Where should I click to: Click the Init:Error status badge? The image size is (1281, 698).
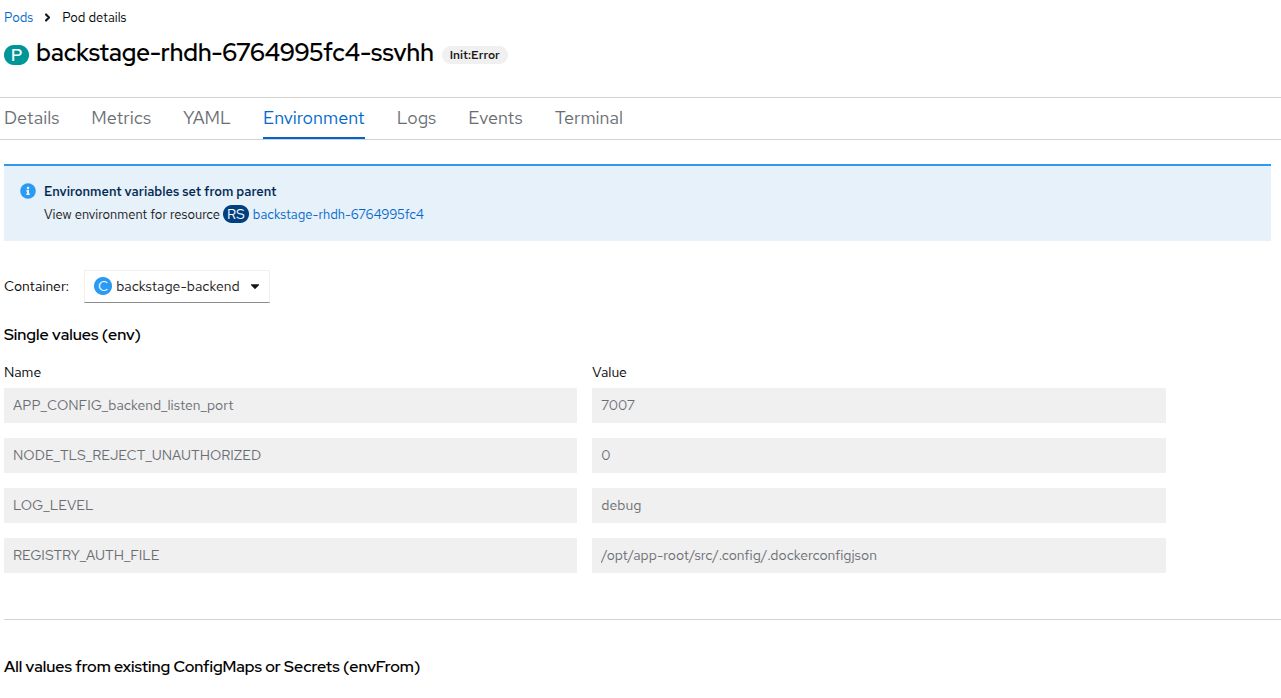475,55
